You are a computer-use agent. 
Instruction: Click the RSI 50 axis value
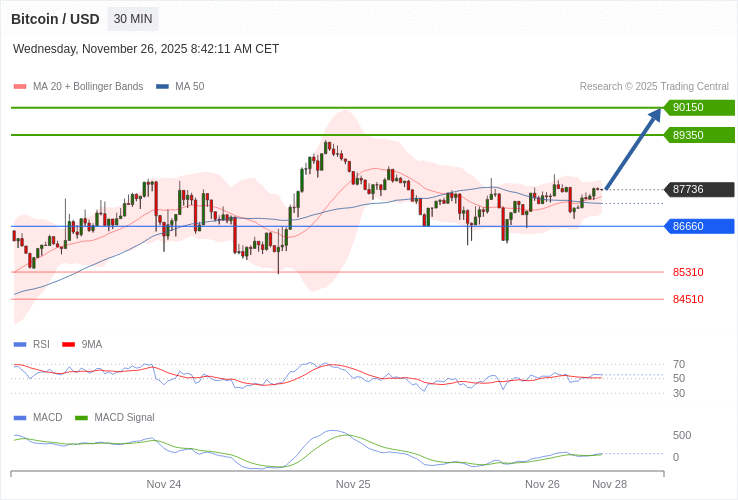(x=679, y=378)
